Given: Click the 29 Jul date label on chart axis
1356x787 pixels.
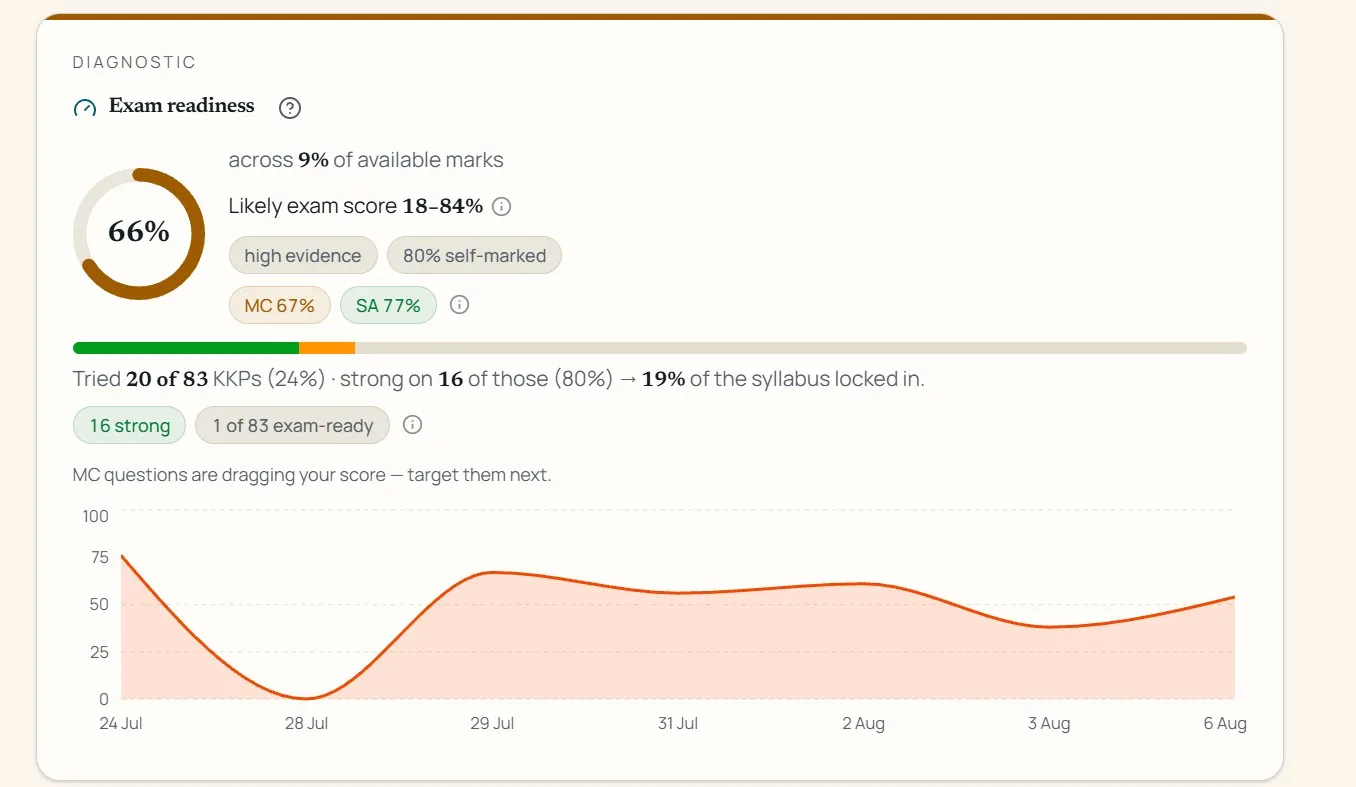Looking at the screenshot, I should (492, 724).
